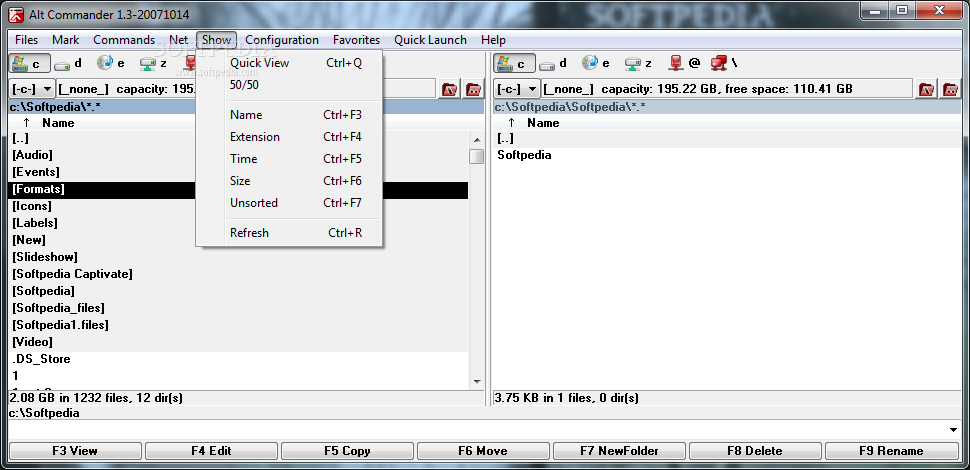Click the Alt Commander title bar icon
The height and width of the screenshot is (470, 970).
click(16, 14)
